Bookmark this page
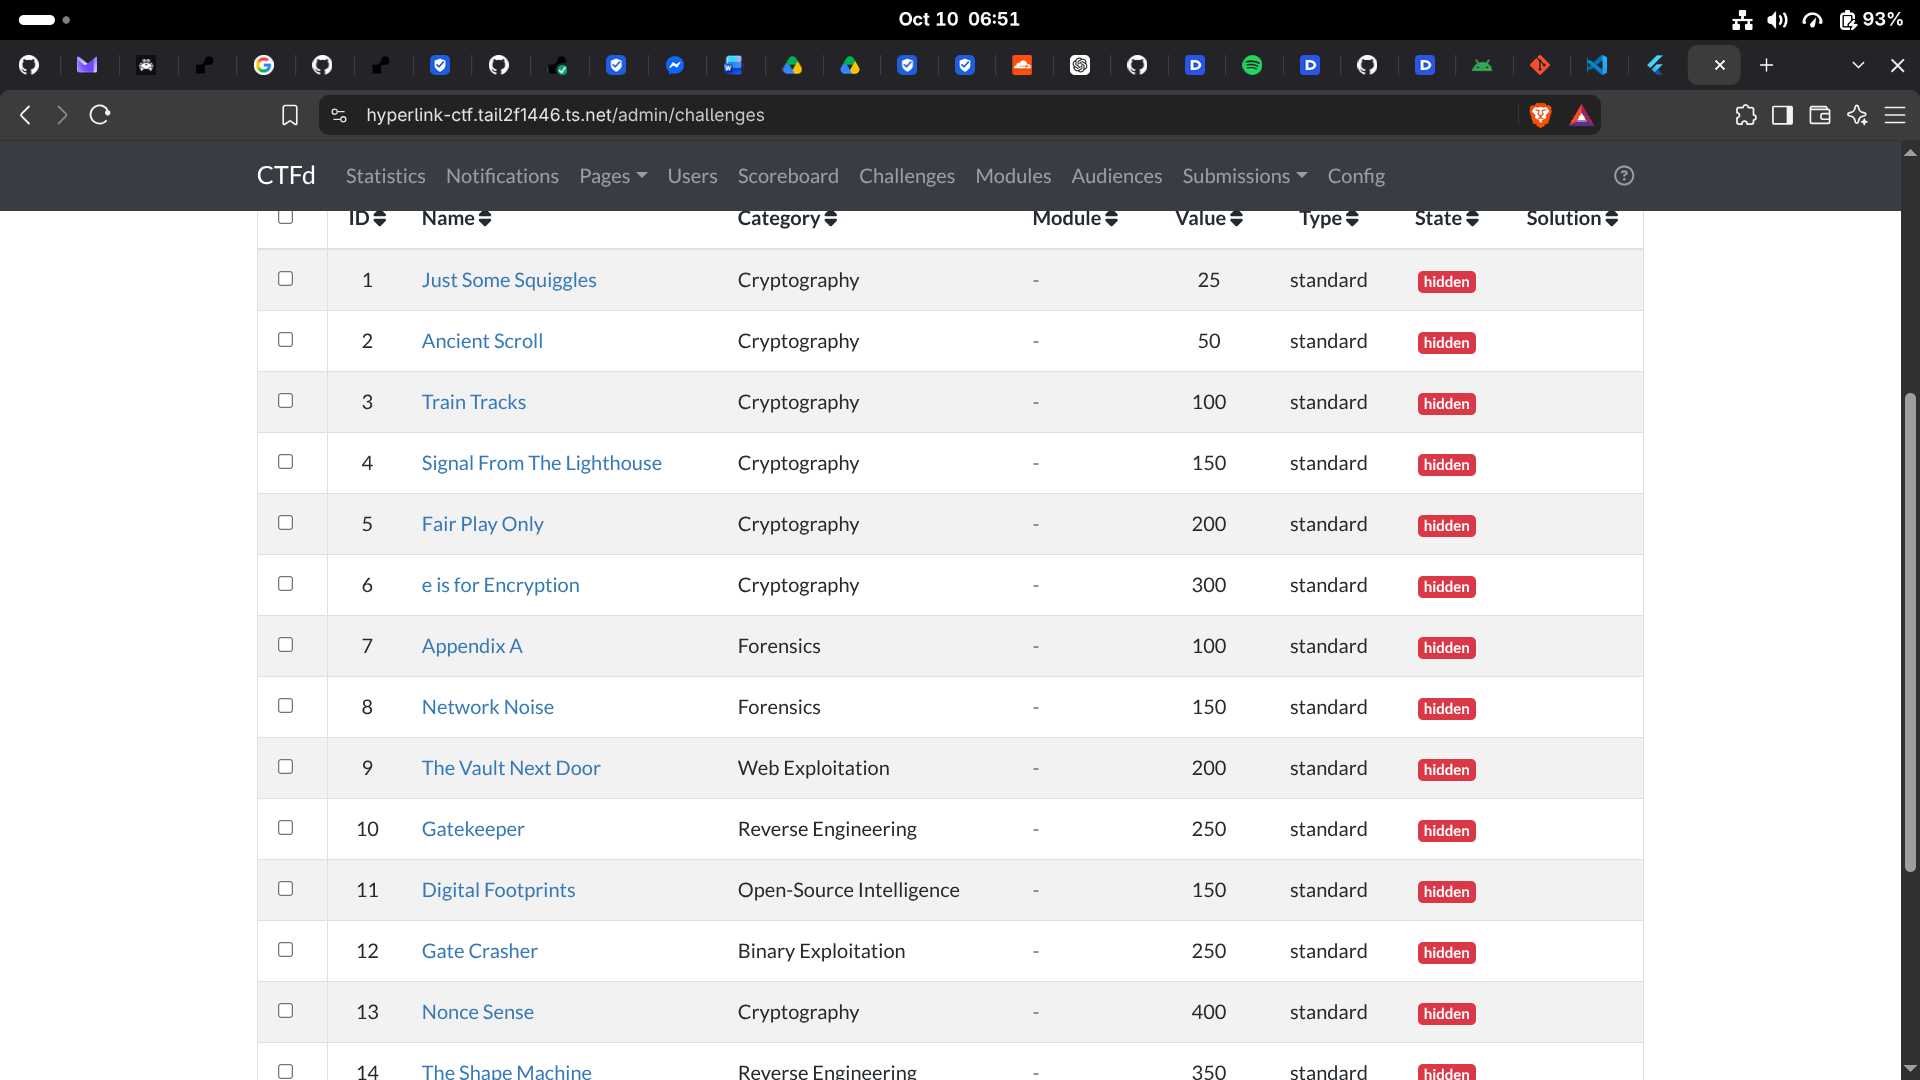Image resolution: width=1920 pixels, height=1080 pixels. (x=290, y=115)
